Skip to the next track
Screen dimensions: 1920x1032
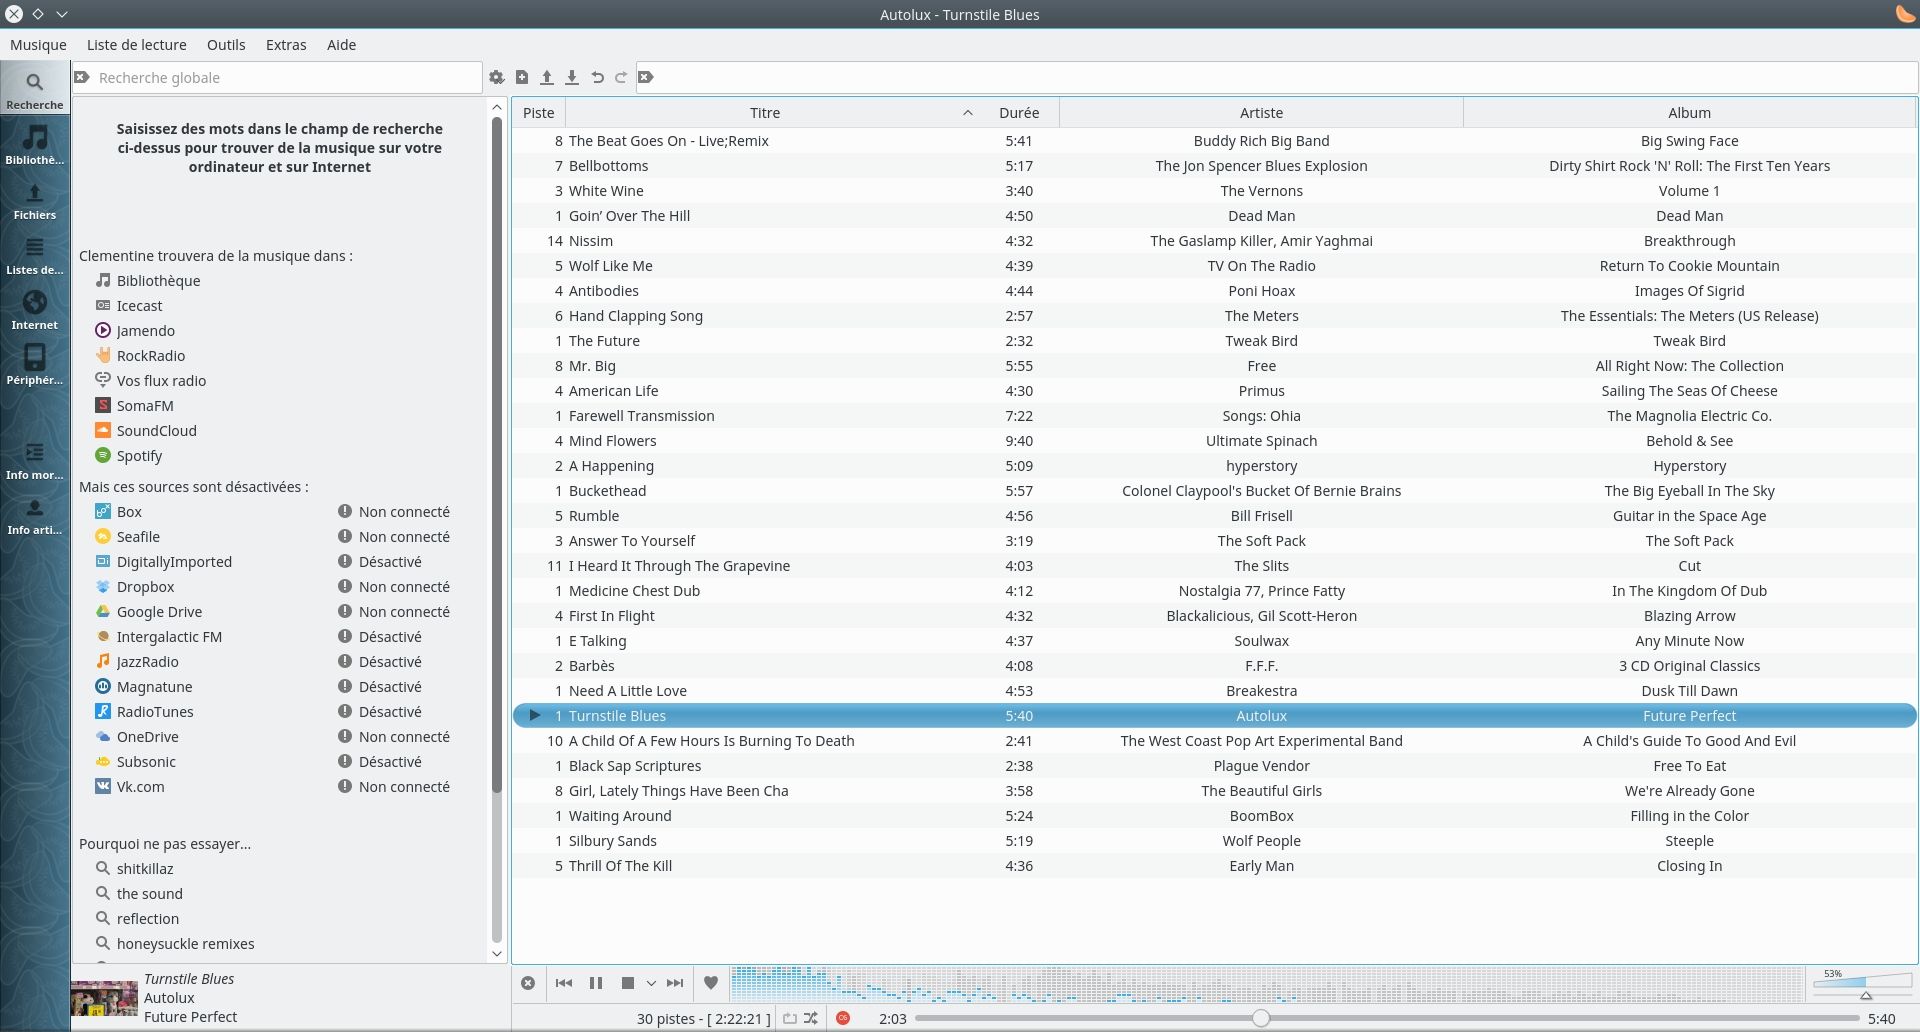[x=675, y=983]
